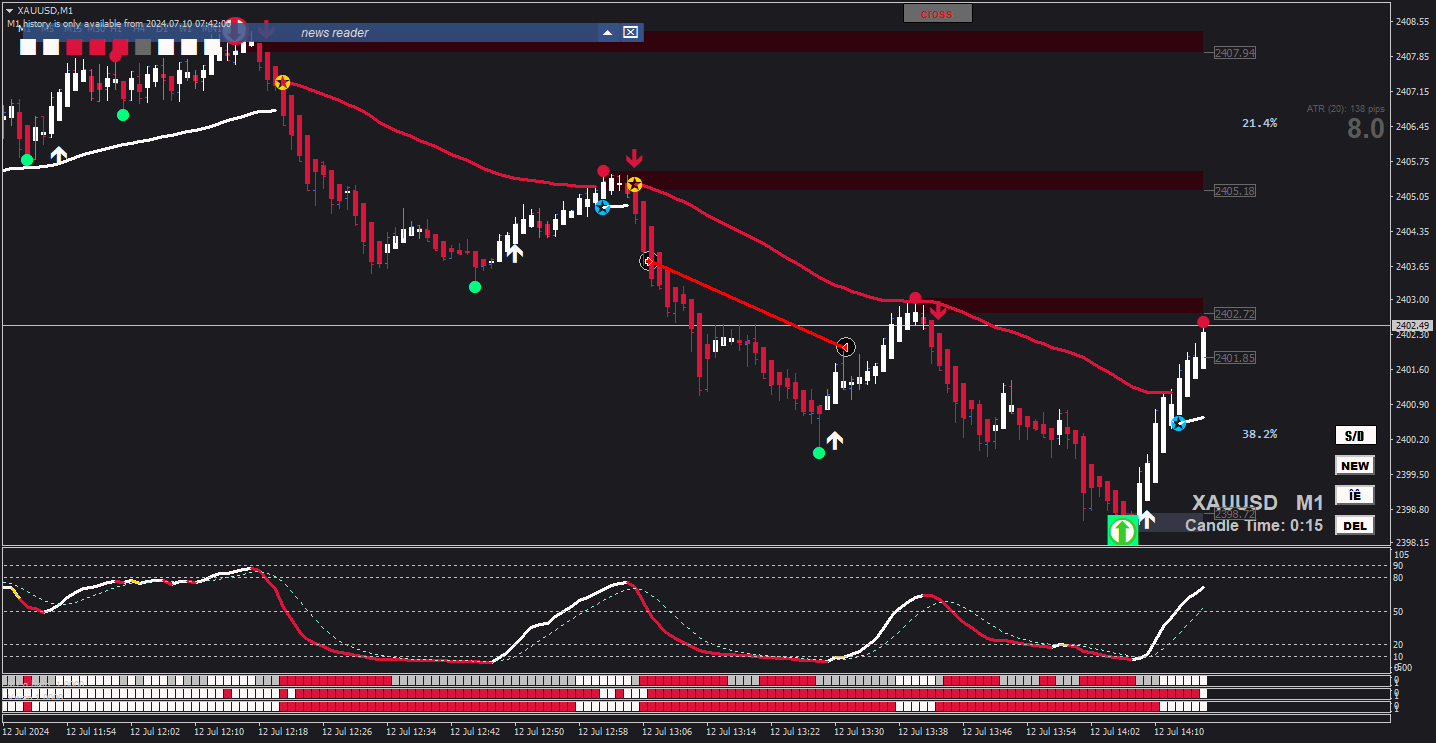
Task: Click the red cross label button
Action: click(937, 14)
